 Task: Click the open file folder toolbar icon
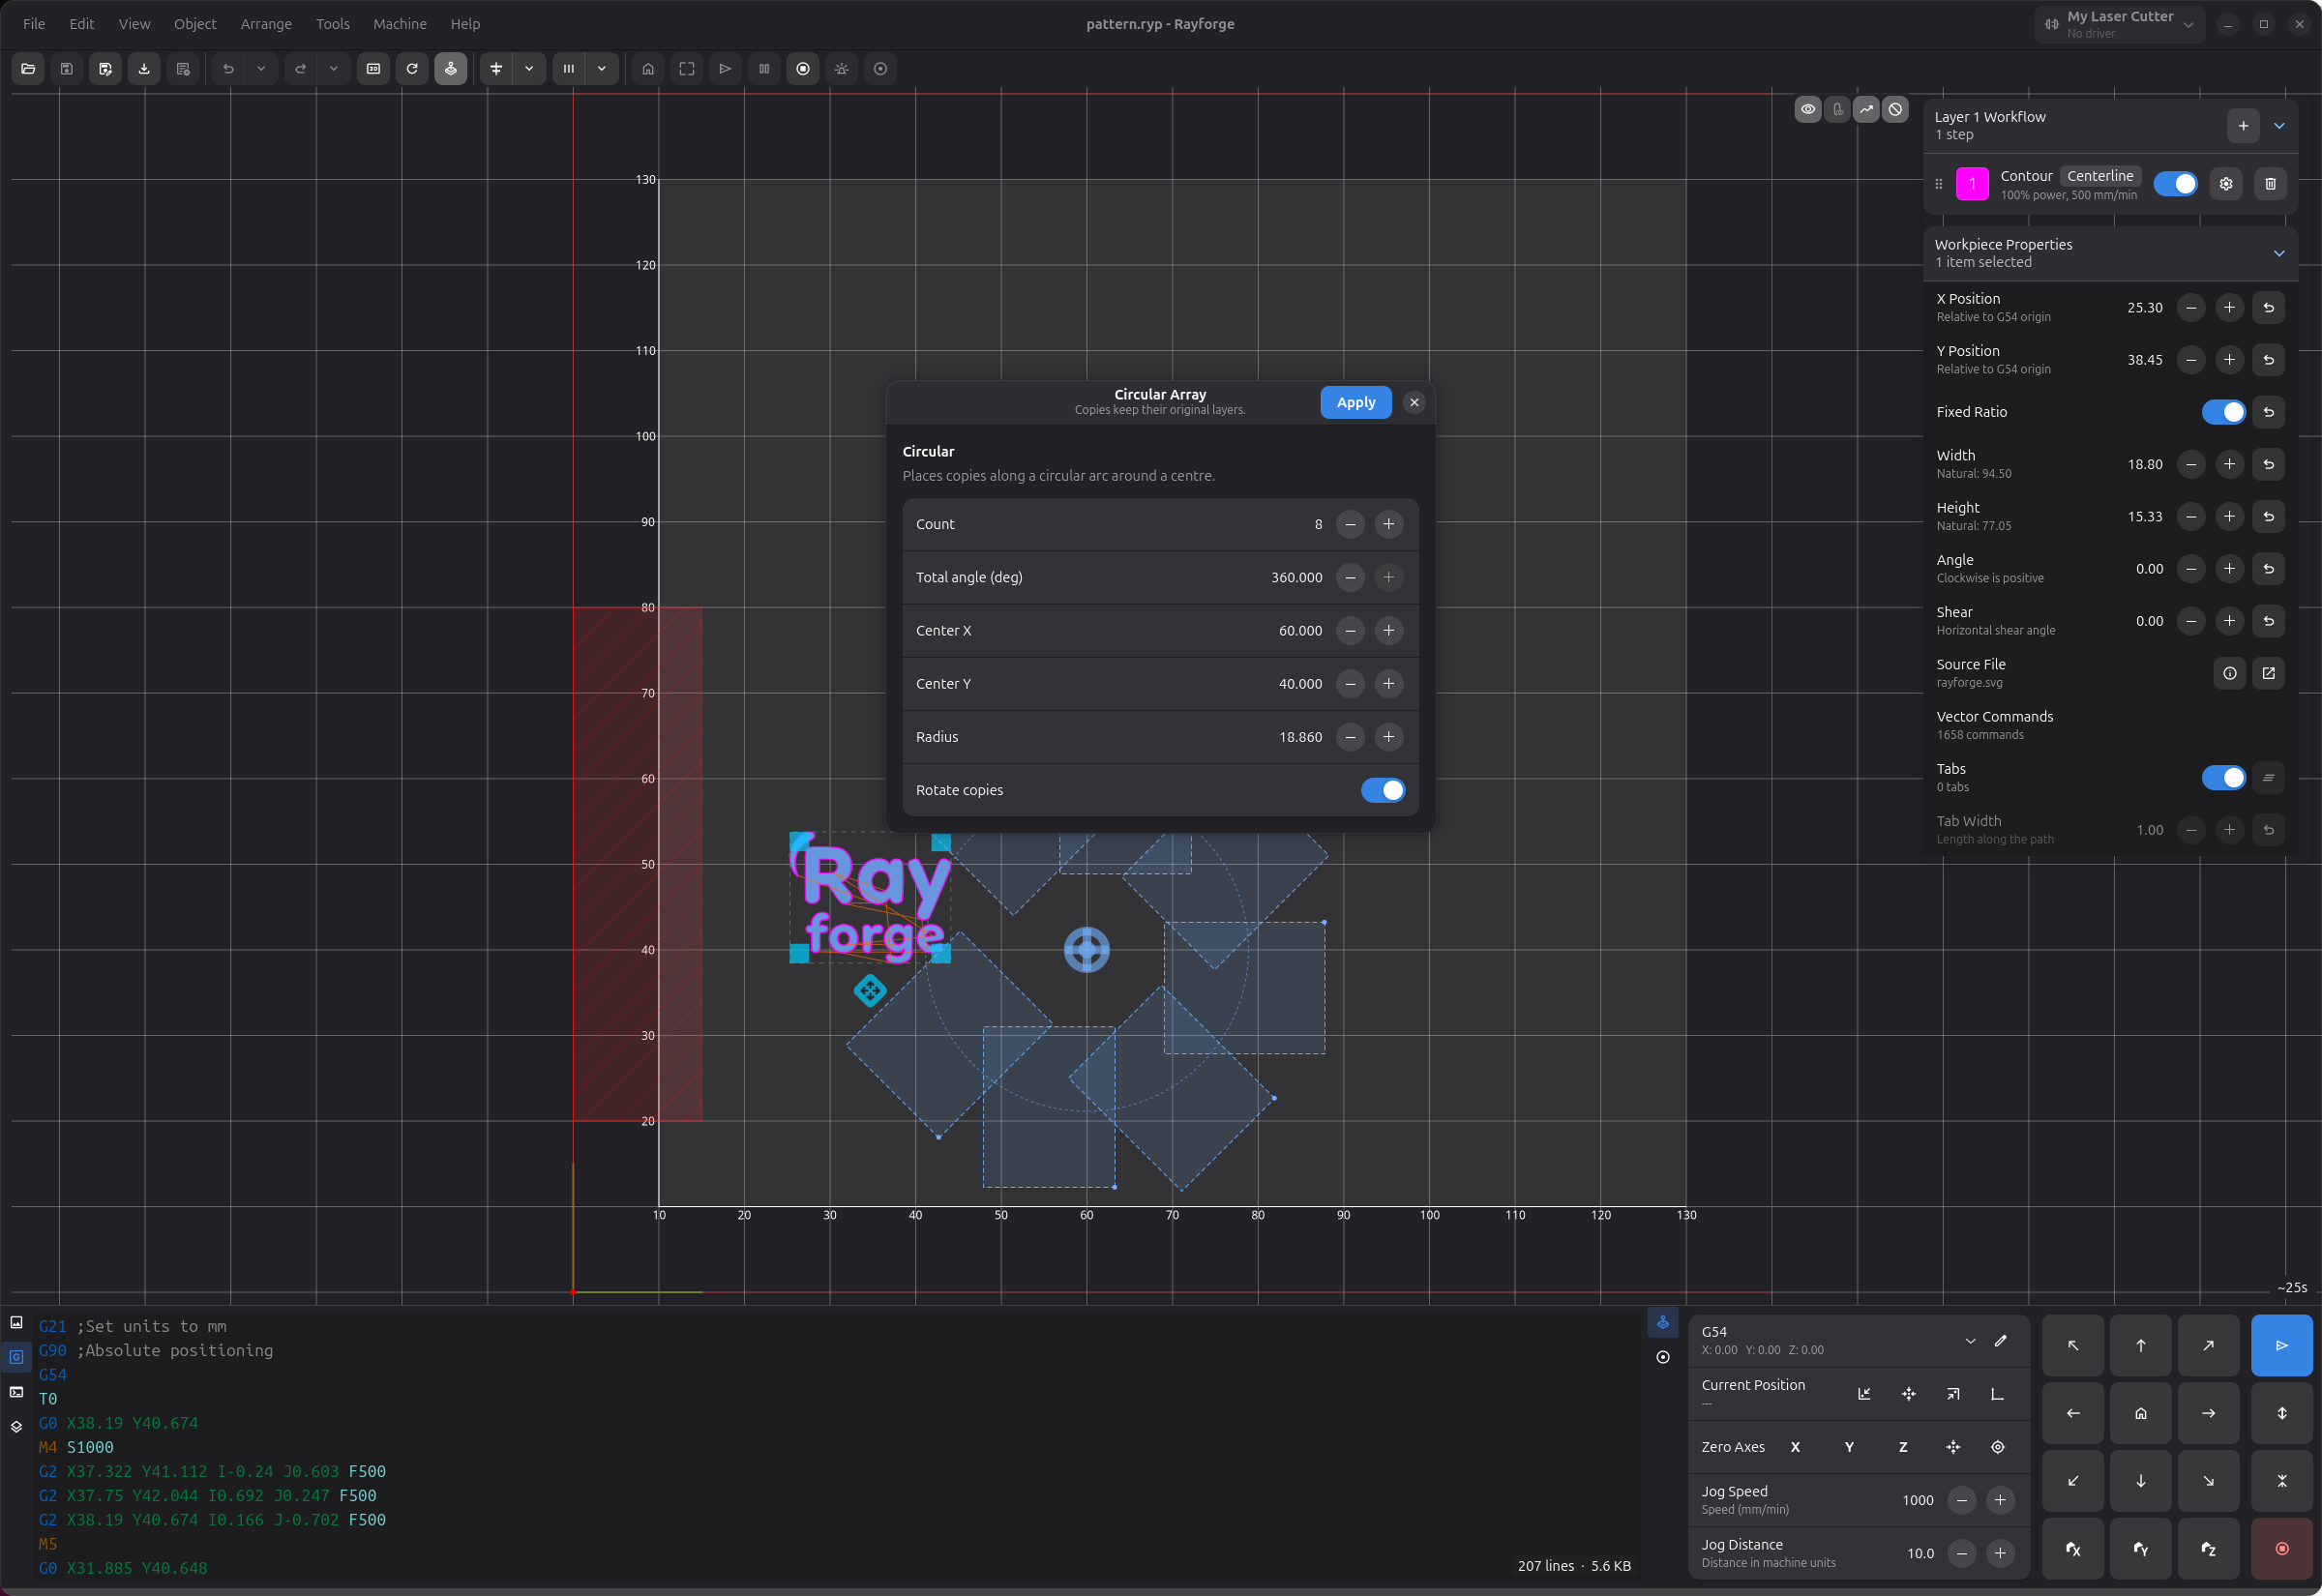coord(28,69)
